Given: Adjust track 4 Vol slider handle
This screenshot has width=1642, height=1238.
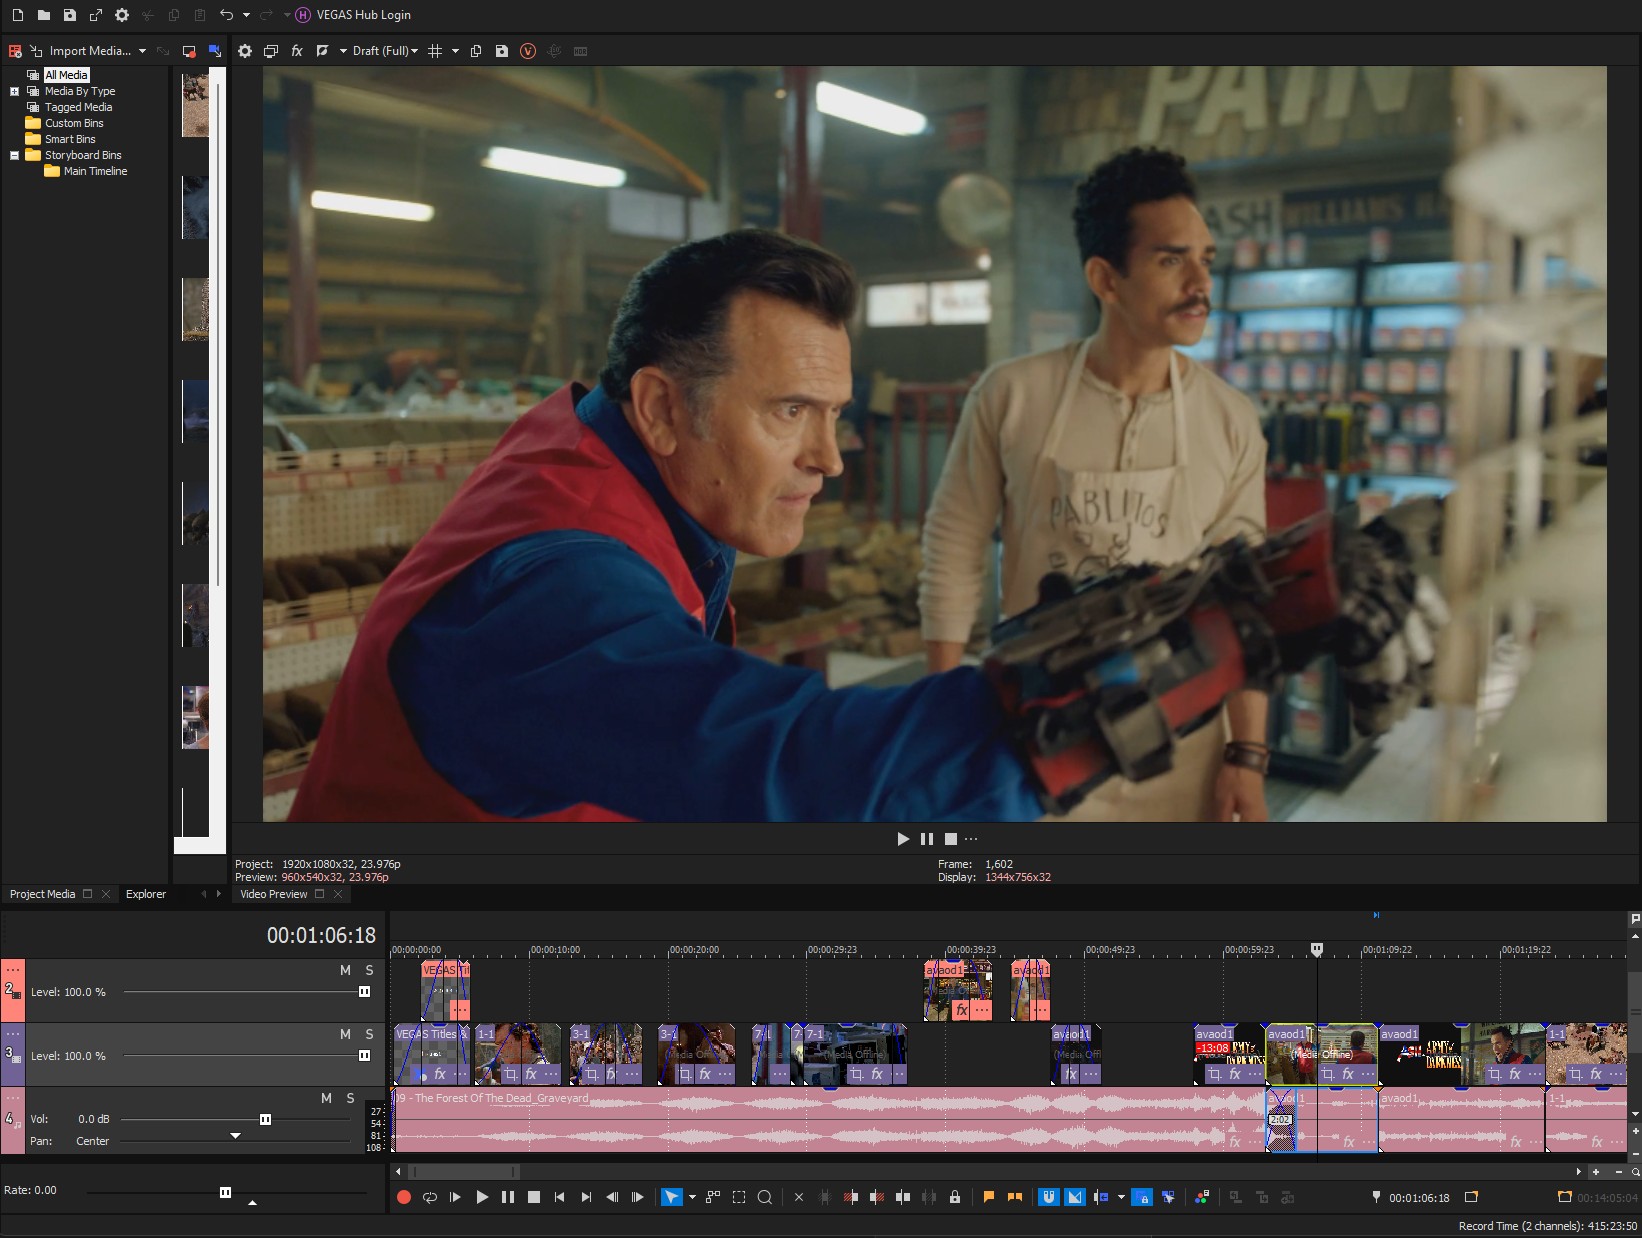Looking at the screenshot, I should tap(265, 1119).
